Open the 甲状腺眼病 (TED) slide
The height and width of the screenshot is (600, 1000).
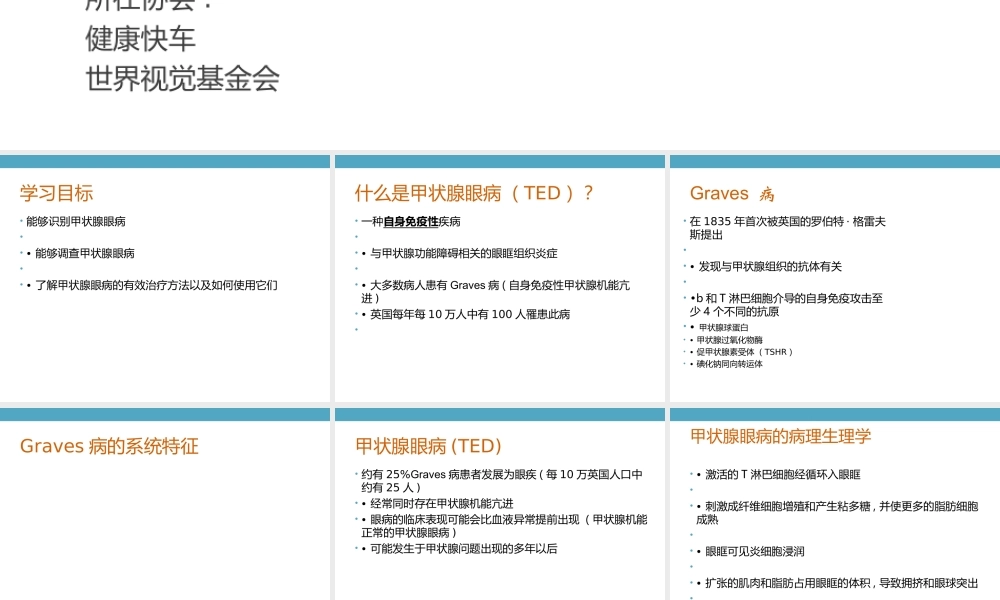[429, 446]
